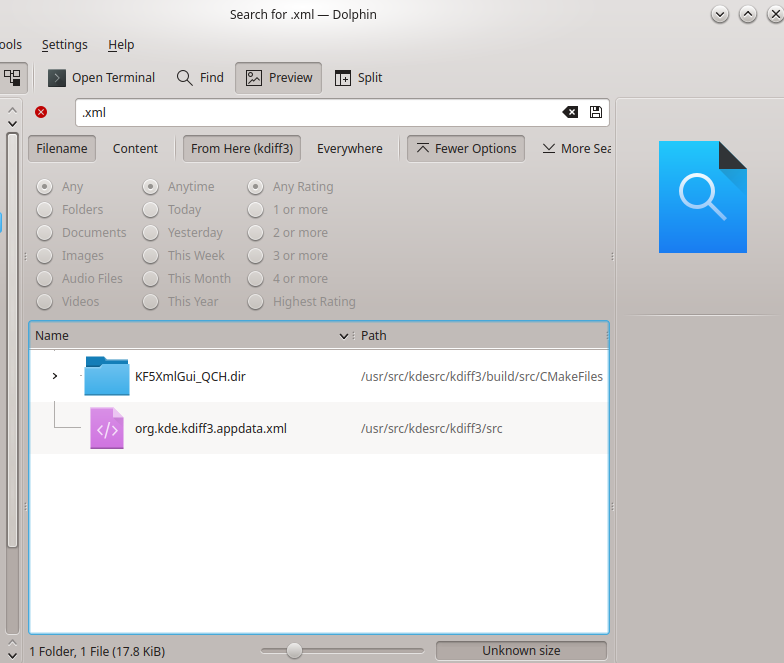Select the Any type radio button
This screenshot has height=663, width=784.
tap(44, 186)
